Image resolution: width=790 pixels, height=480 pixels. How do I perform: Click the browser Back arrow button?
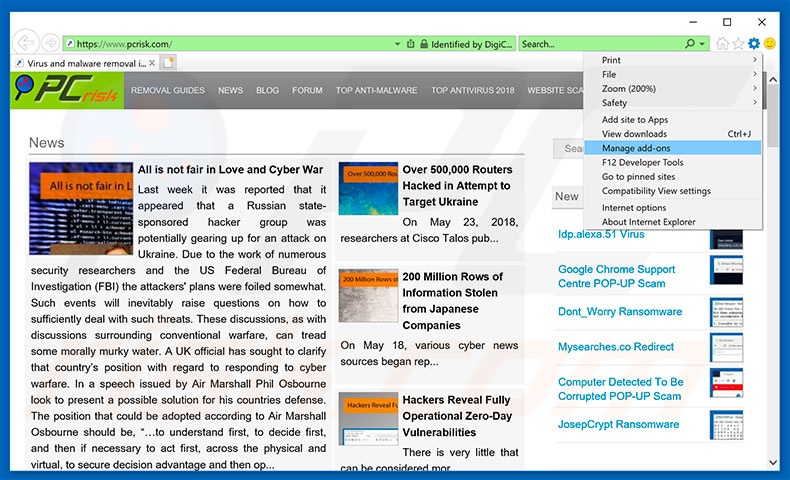(x=25, y=43)
